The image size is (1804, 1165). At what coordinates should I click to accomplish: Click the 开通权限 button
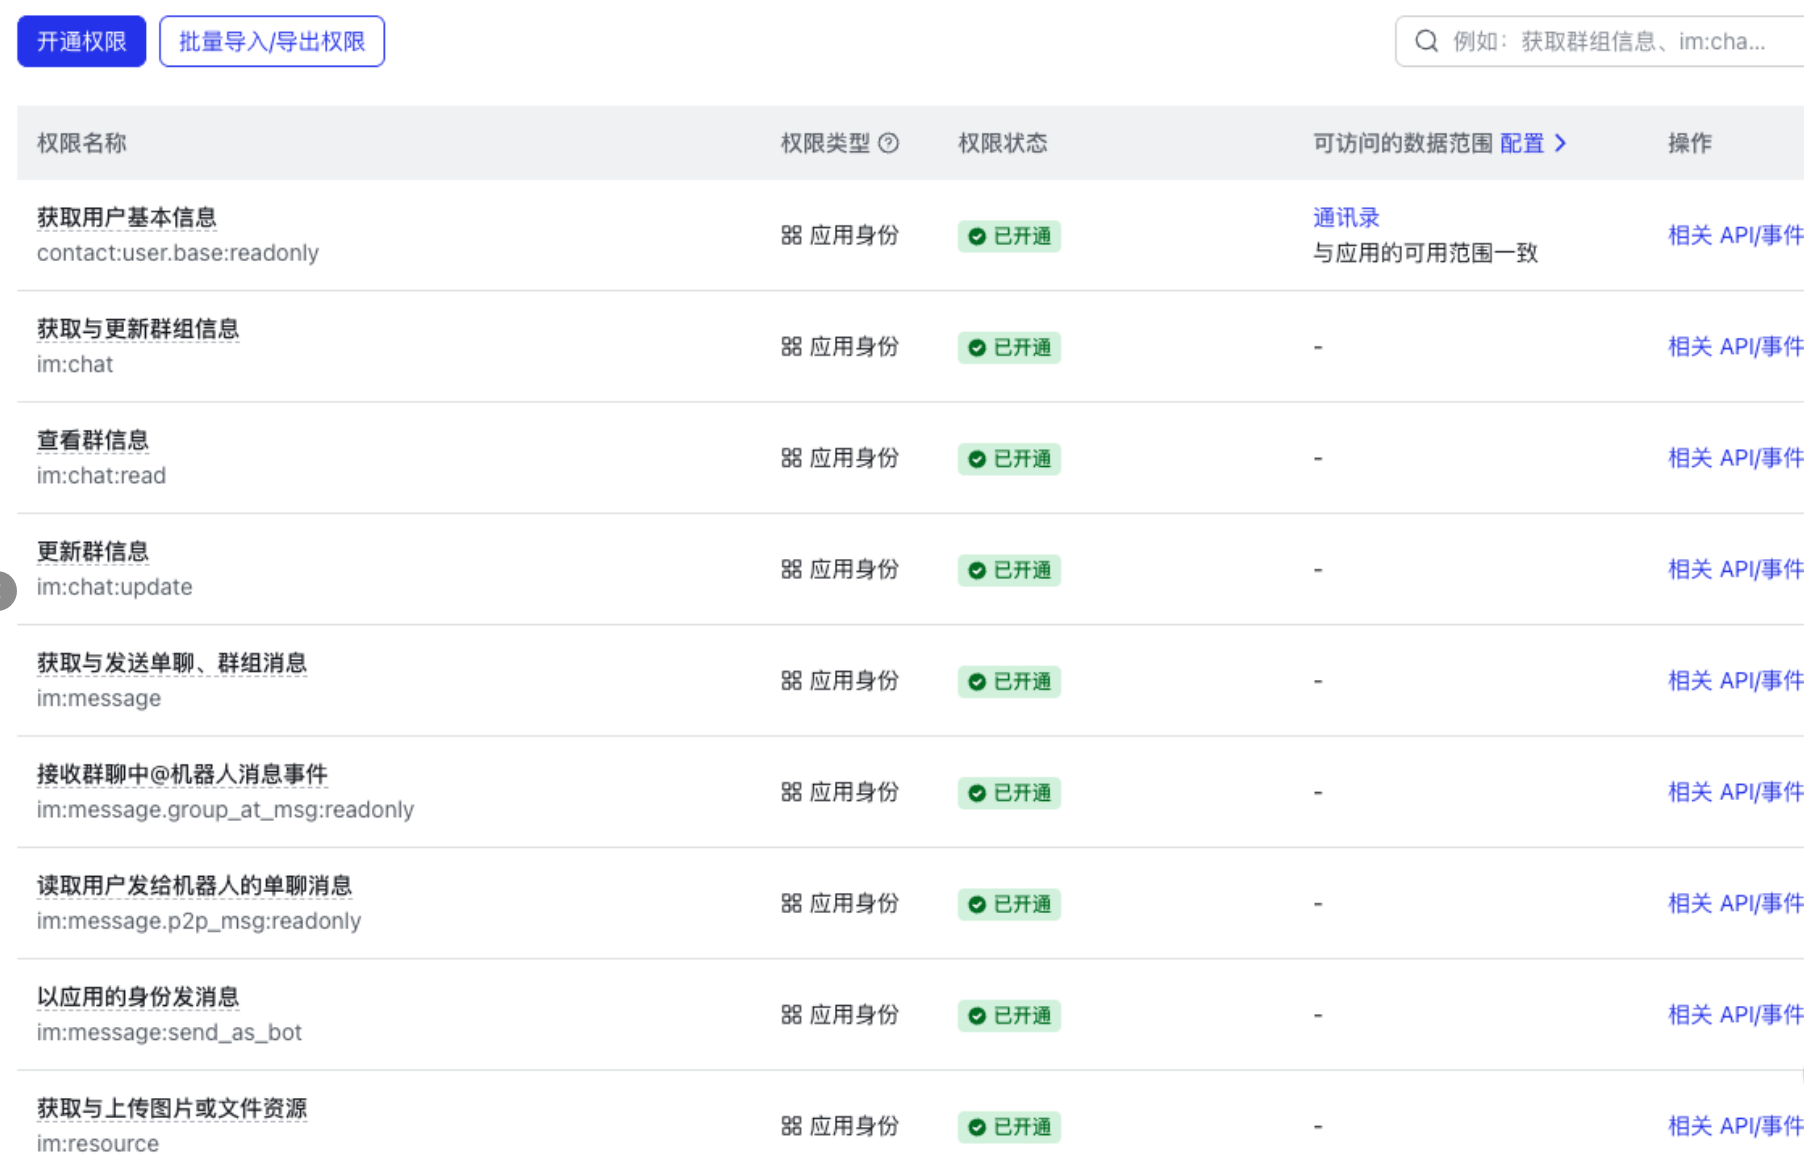tap(82, 42)
